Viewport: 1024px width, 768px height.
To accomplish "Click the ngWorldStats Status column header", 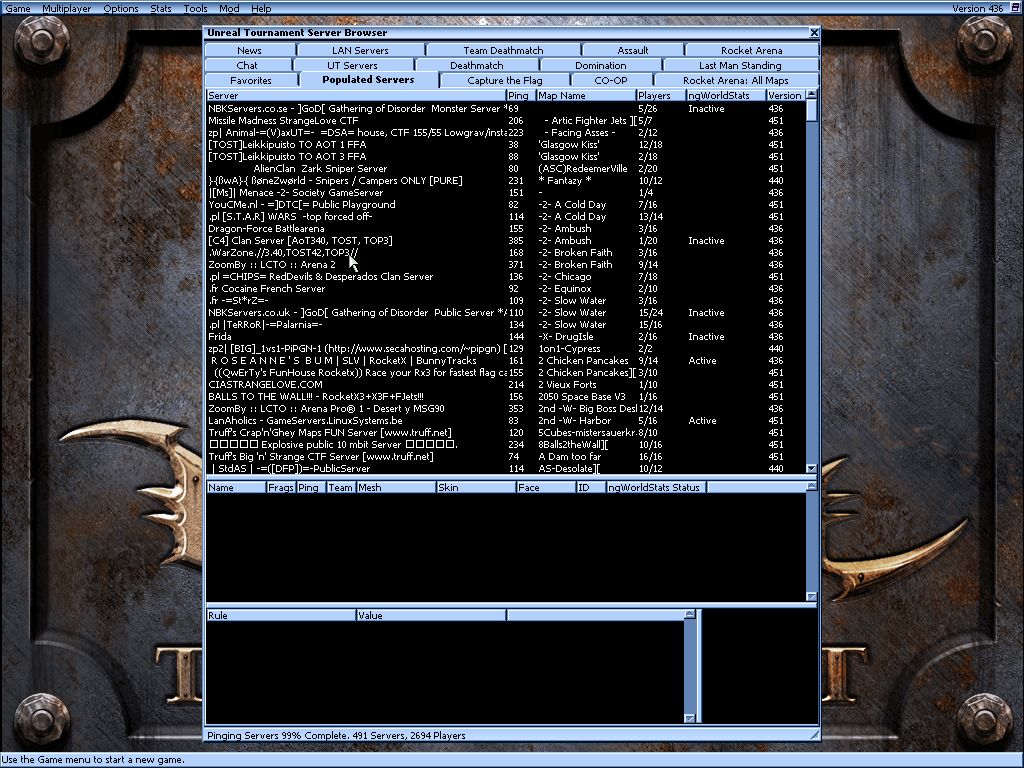I will point(656,487).
